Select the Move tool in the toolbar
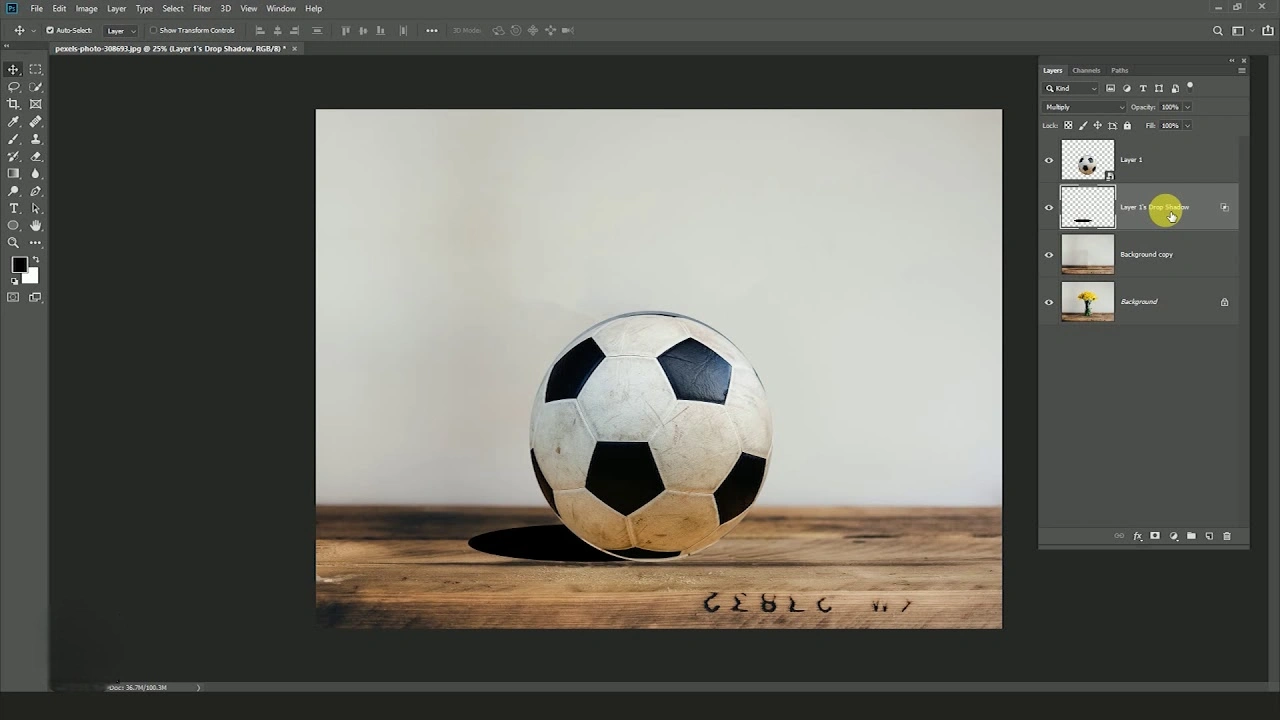 click(13, 69)
